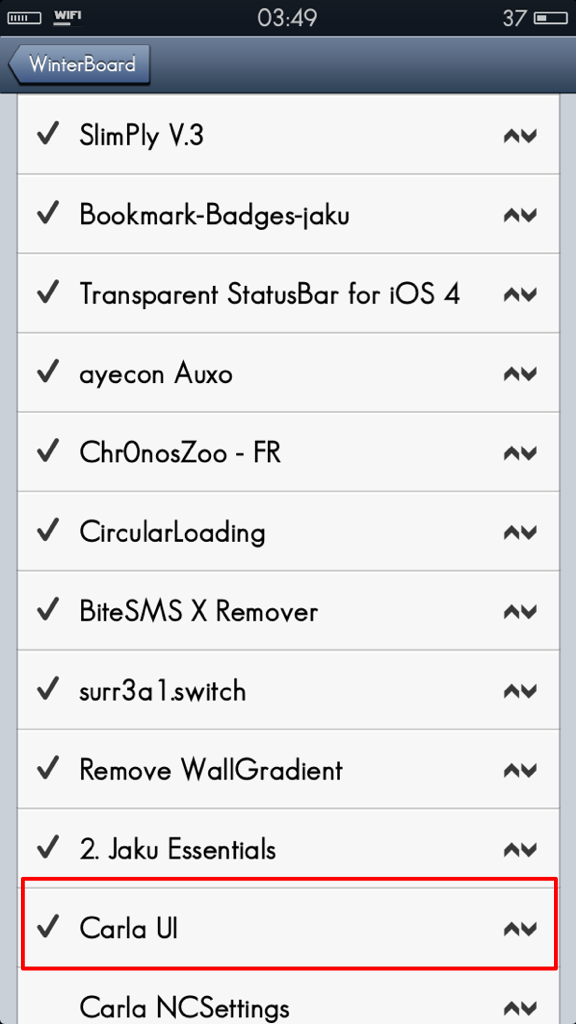The height and width of the screenshot is (1024, 576).
Task: Select the ayecon Auxo list entry
Action: 288,373
